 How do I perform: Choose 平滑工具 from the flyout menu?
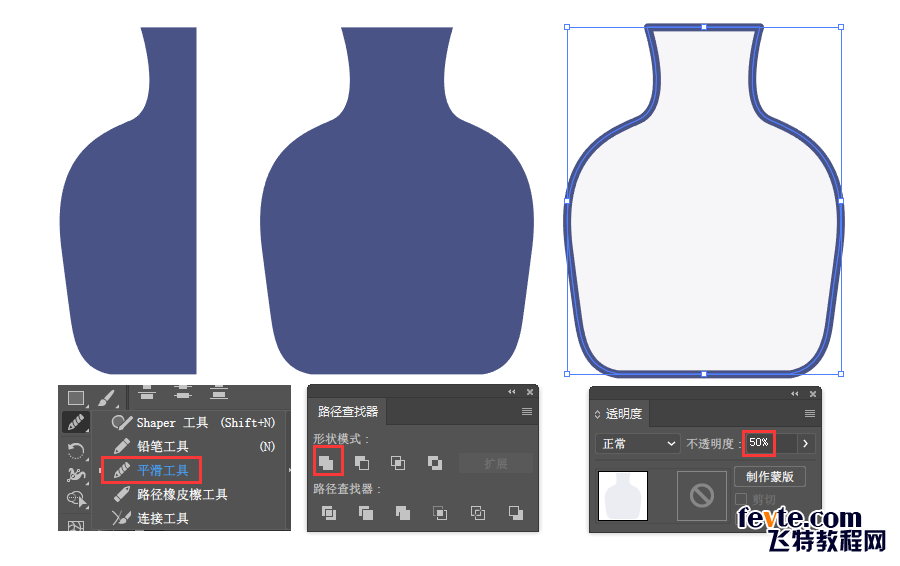(x=152, y=470)
